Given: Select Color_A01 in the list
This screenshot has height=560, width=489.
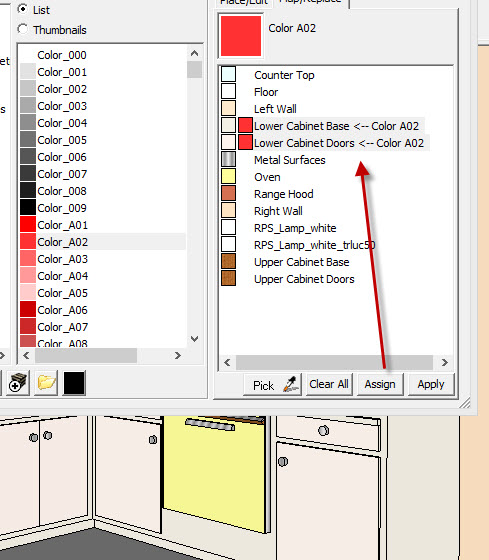Looking at the screenshot, I should 102,225.
